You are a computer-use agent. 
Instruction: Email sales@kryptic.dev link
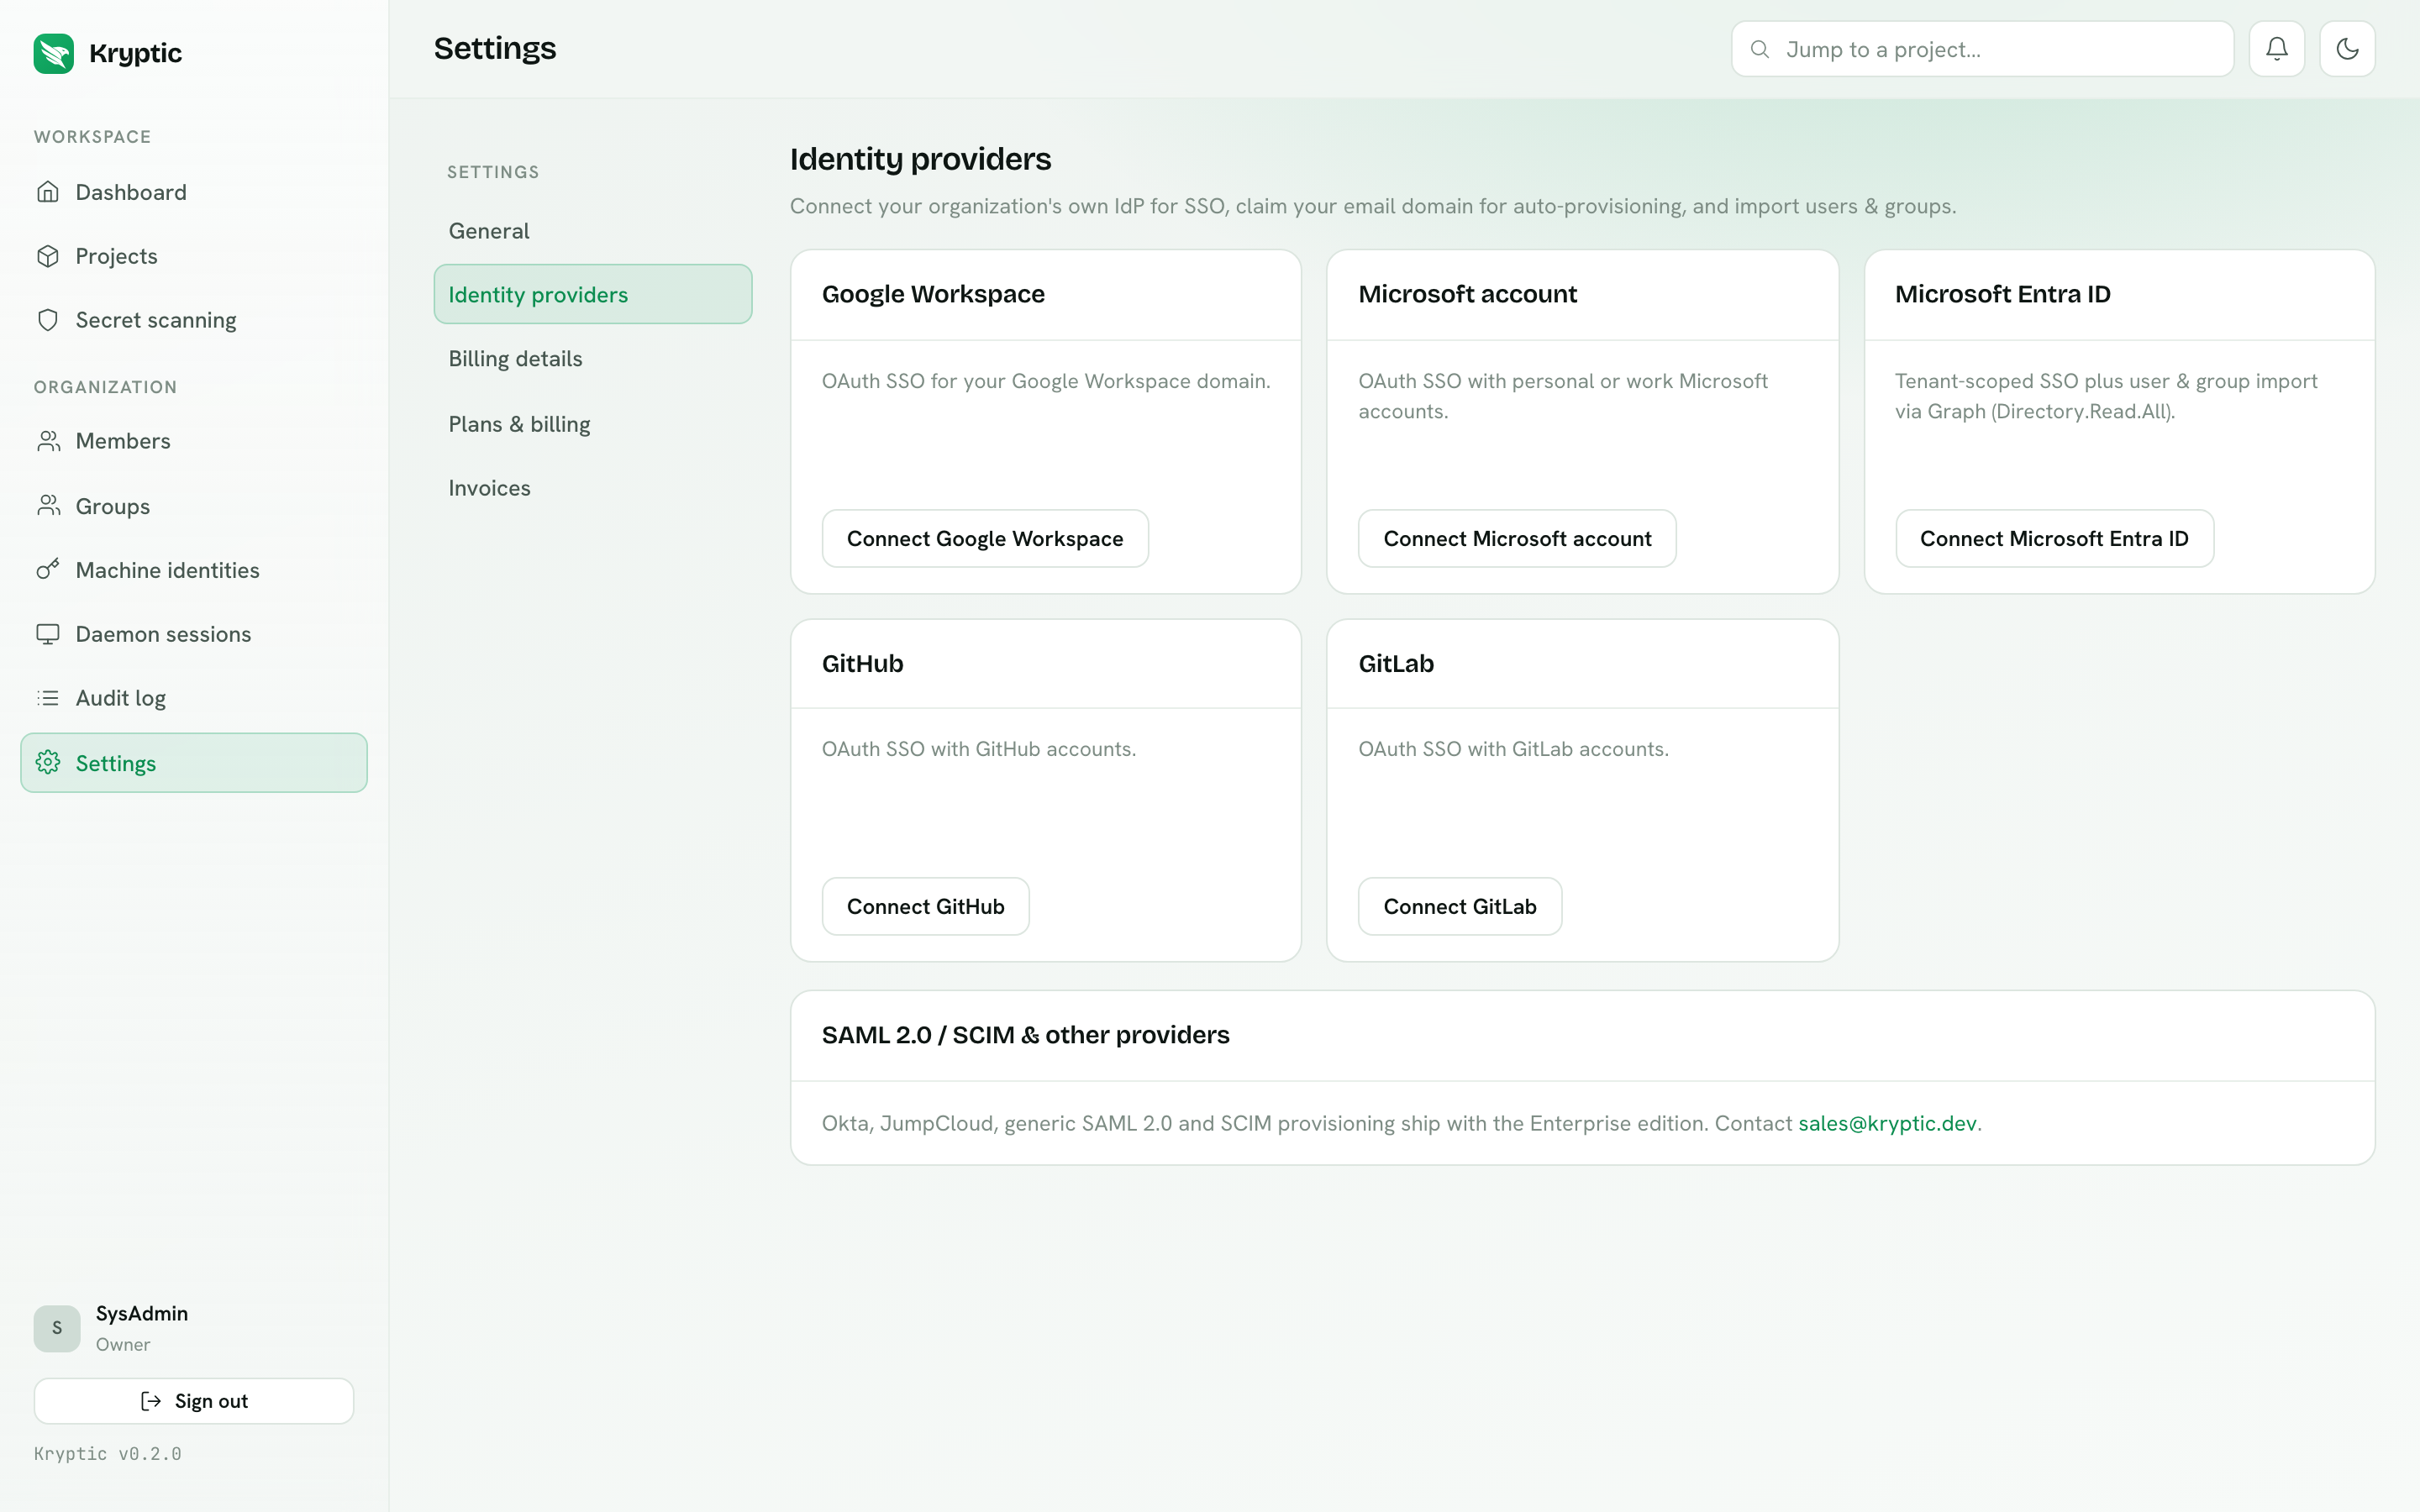(x=1887, y=1123)
